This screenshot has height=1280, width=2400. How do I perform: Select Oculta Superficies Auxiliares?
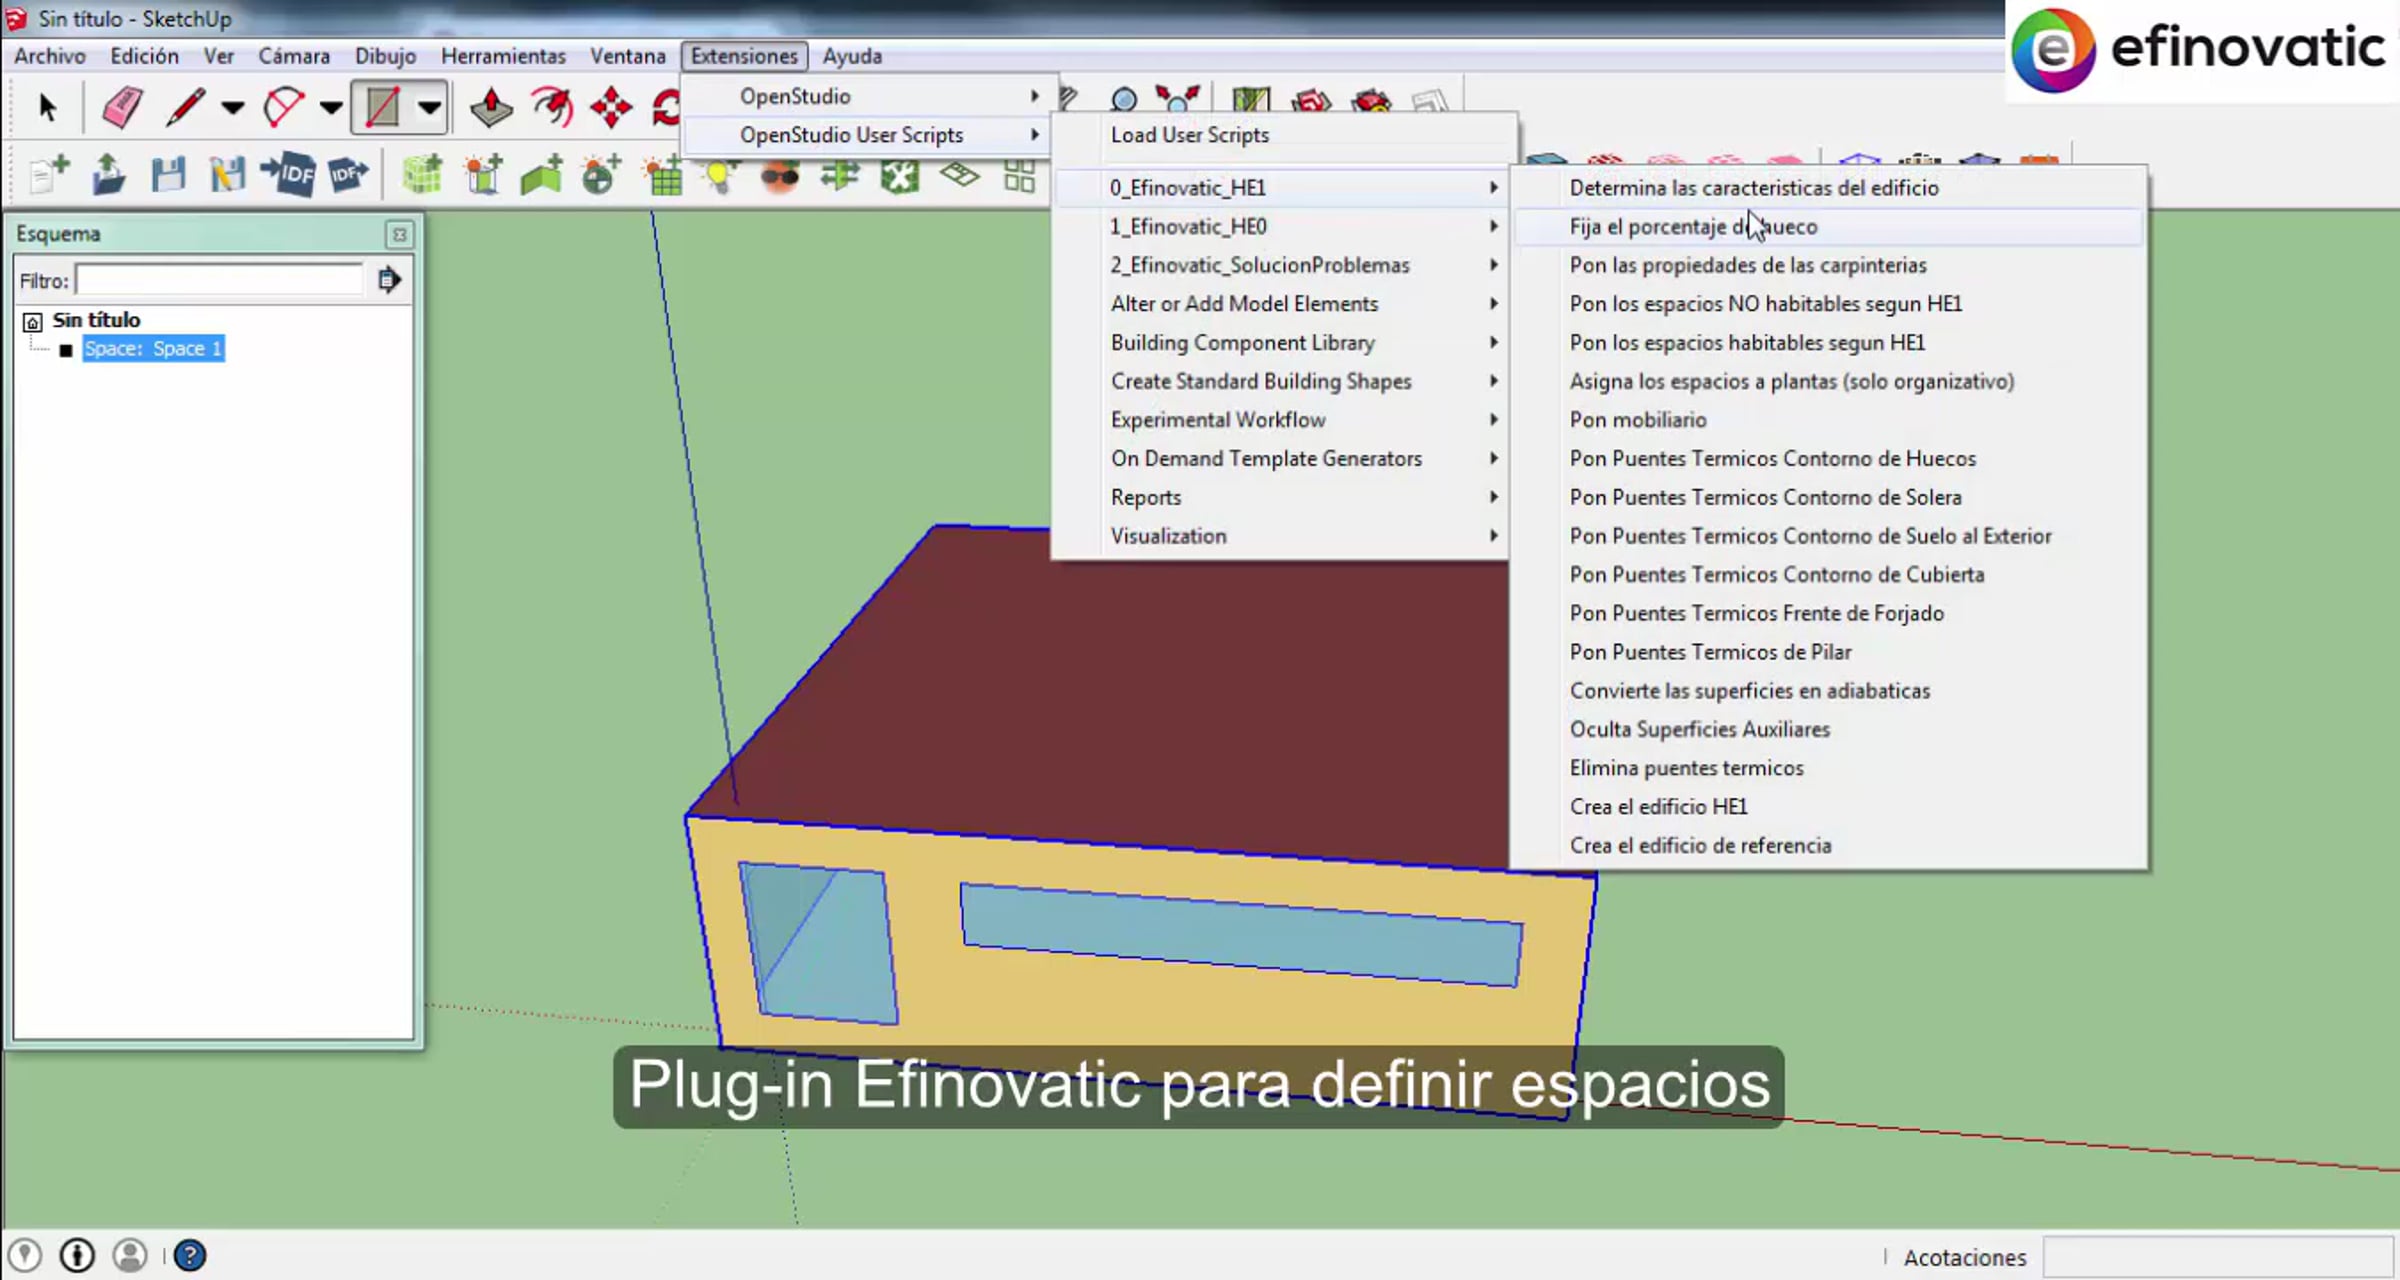1829,730
